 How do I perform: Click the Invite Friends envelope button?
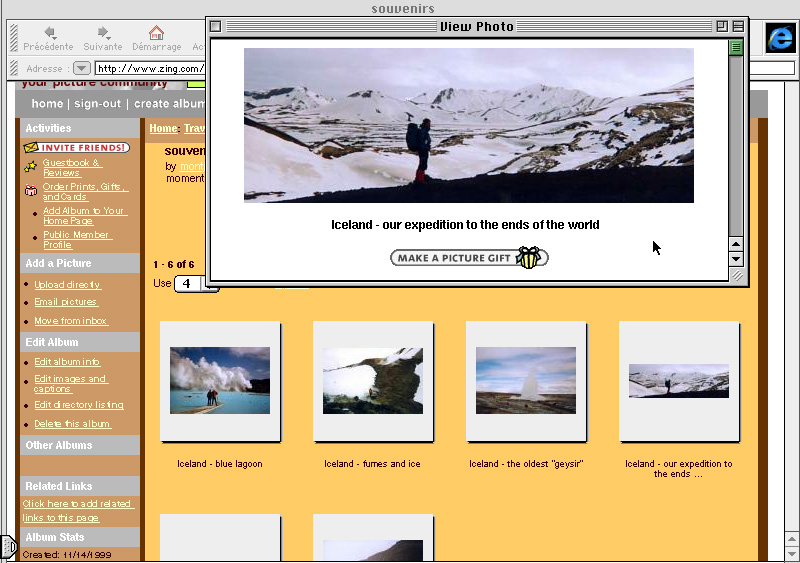pos(77,148)
